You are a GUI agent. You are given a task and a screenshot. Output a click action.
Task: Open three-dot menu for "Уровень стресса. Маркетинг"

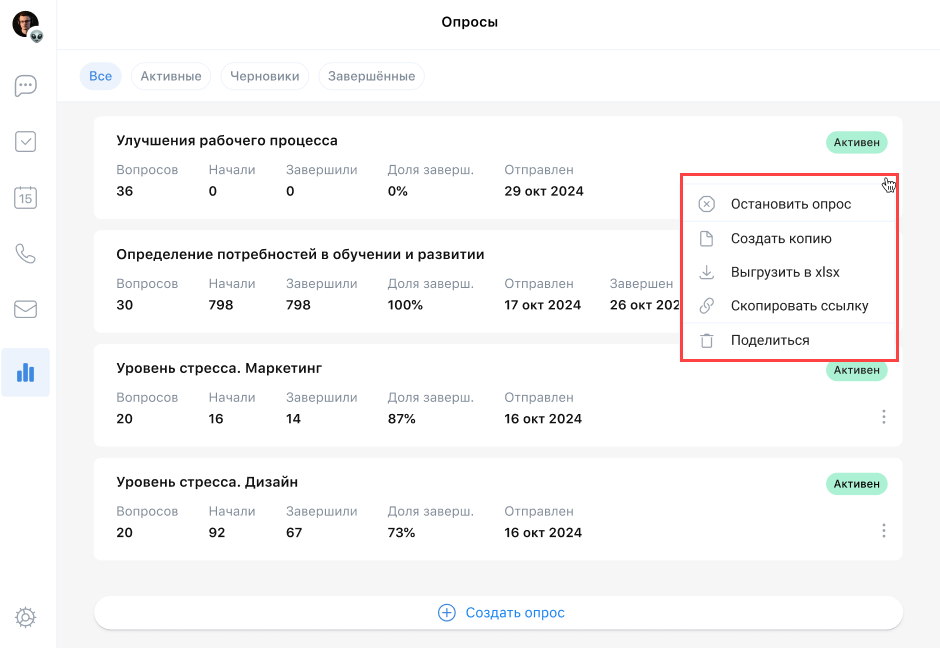coord(883,417)
